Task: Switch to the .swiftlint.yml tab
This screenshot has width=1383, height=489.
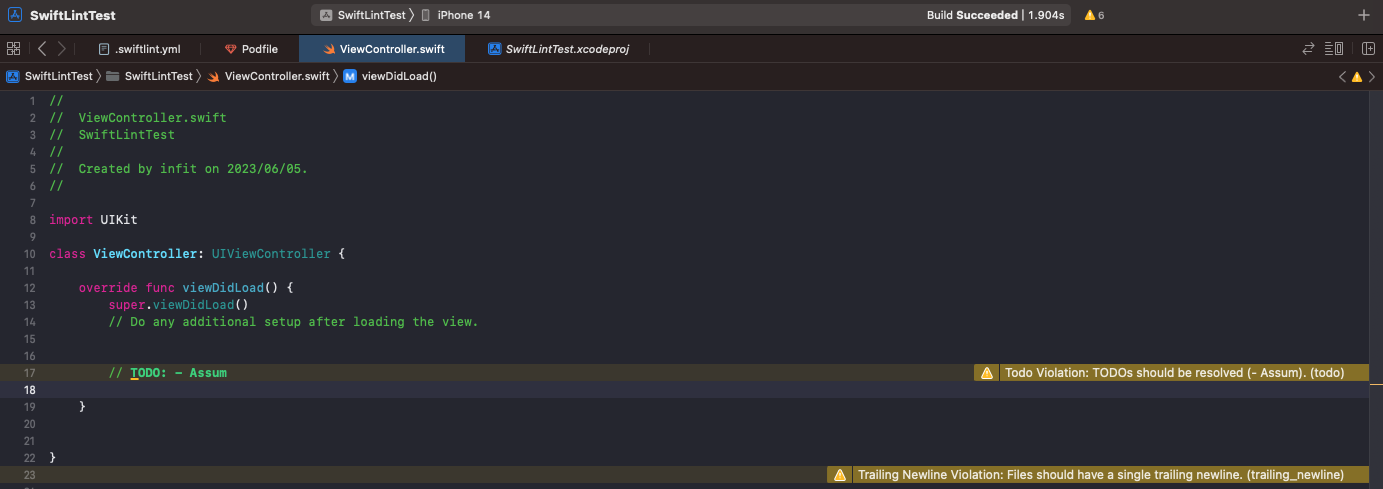Action: click(x=139, y=49)
